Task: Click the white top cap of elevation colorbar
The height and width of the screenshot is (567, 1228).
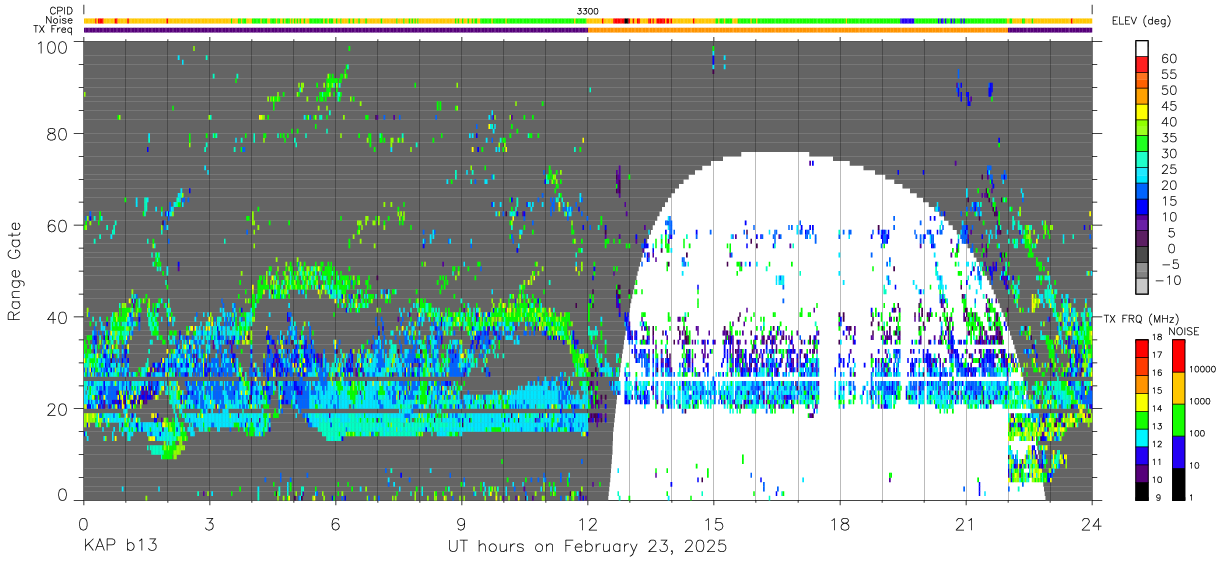Action: 1143,46
